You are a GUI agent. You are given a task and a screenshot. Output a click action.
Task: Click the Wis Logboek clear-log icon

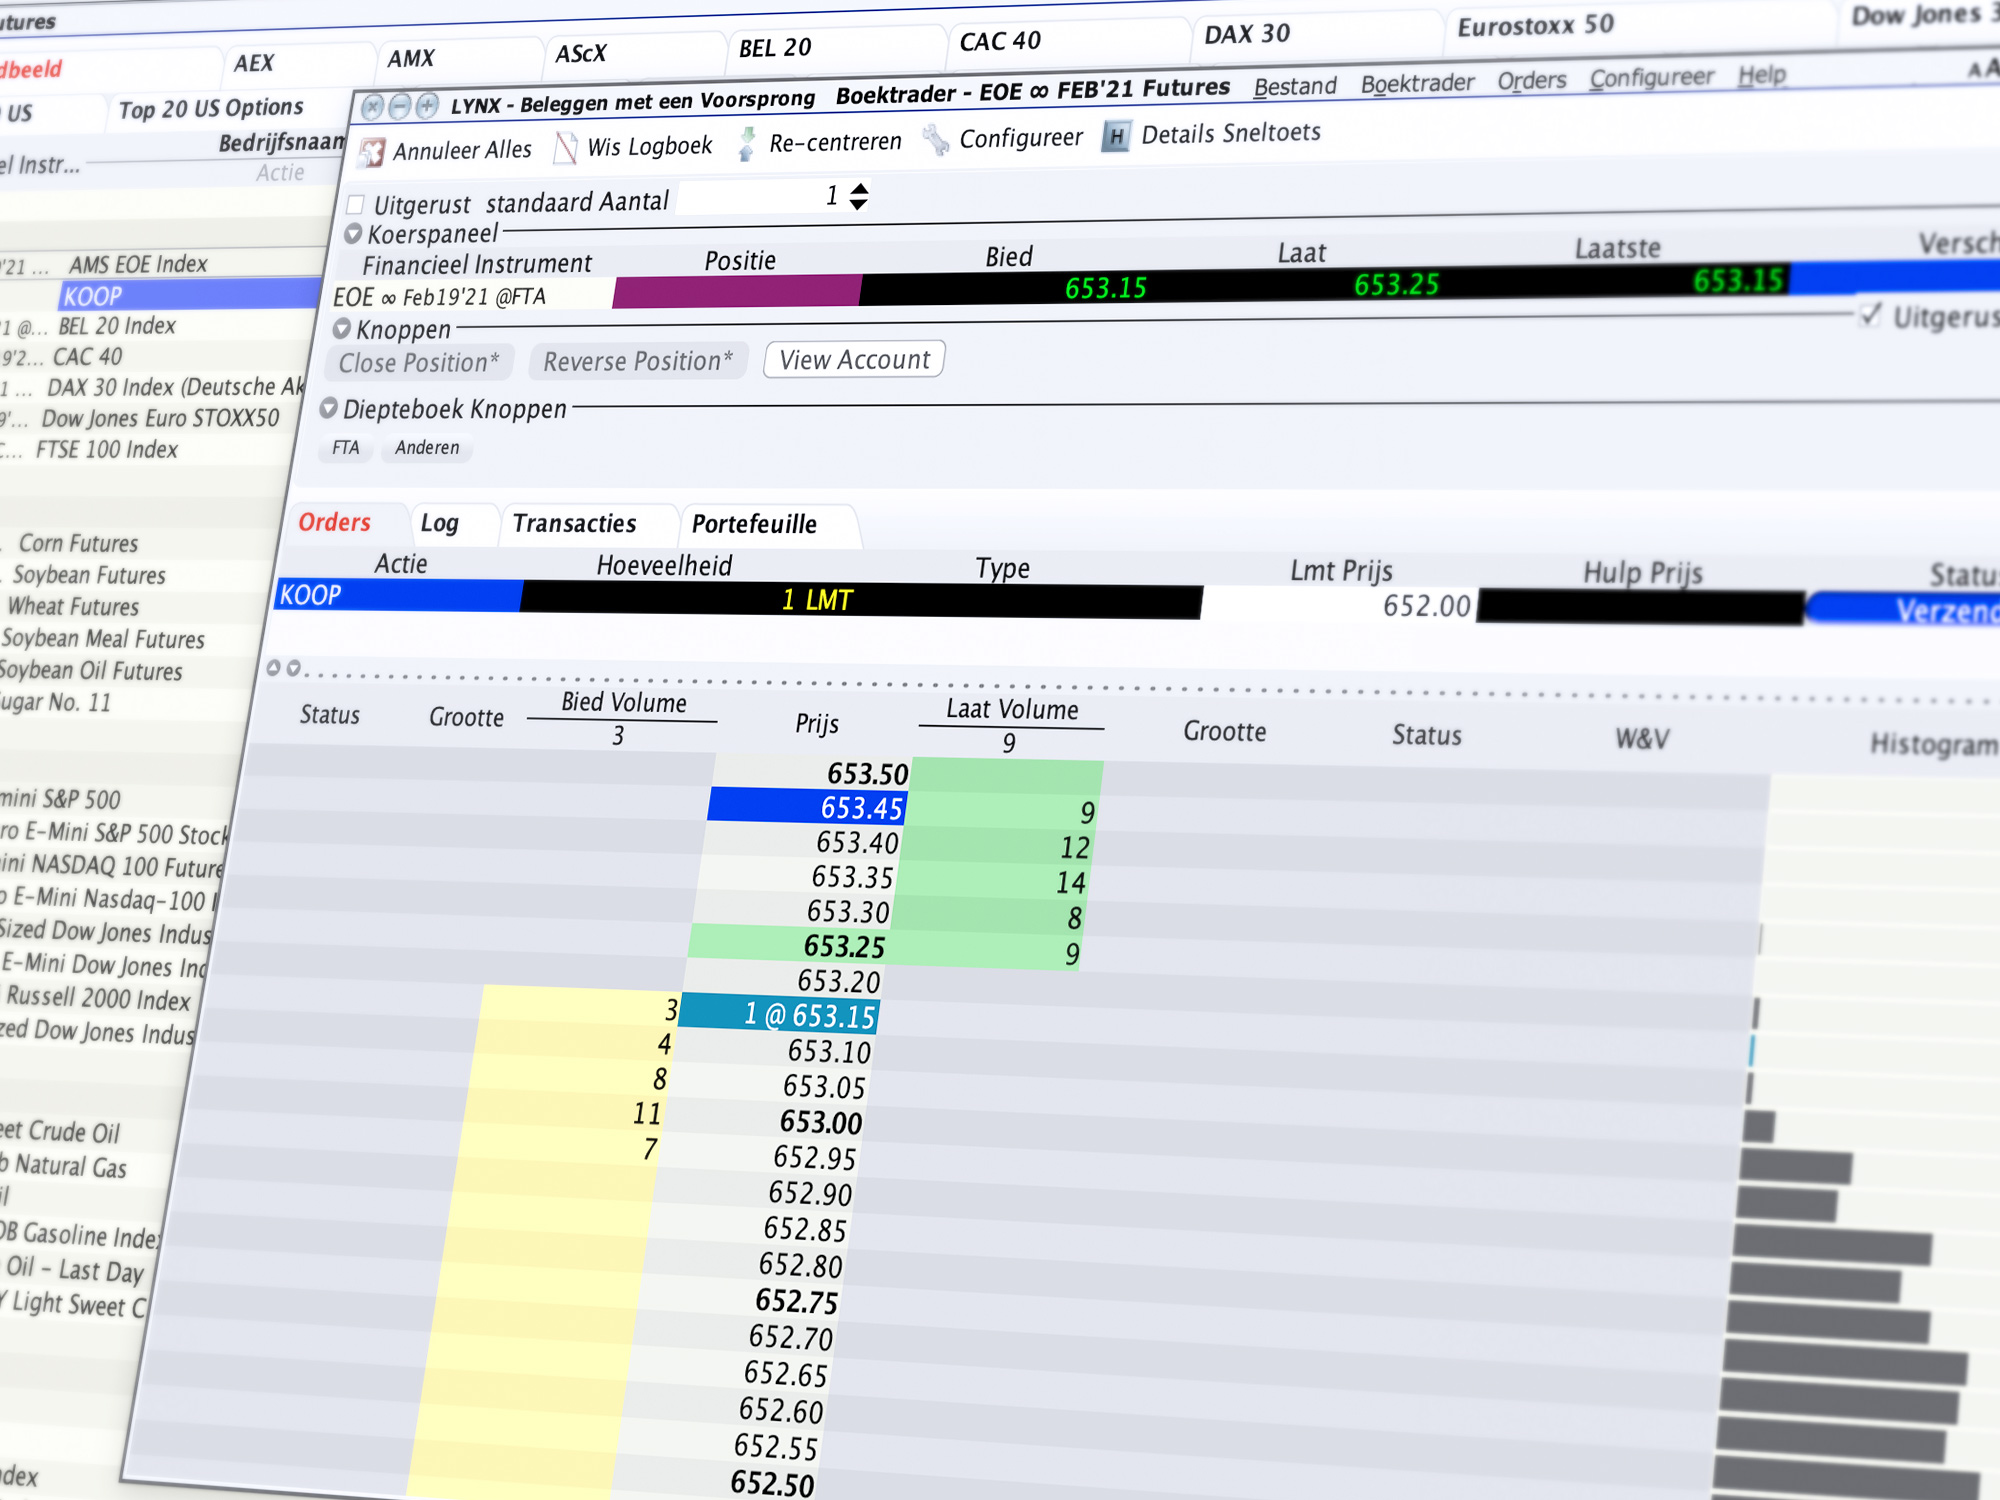click(566, 148)
